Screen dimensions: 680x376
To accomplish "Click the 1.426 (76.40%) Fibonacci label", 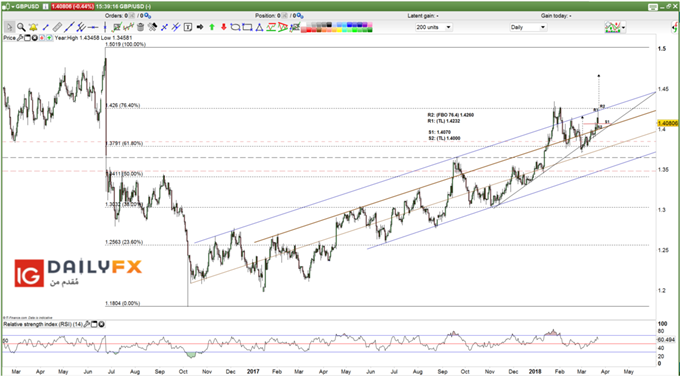I will (x=123, y=105).
